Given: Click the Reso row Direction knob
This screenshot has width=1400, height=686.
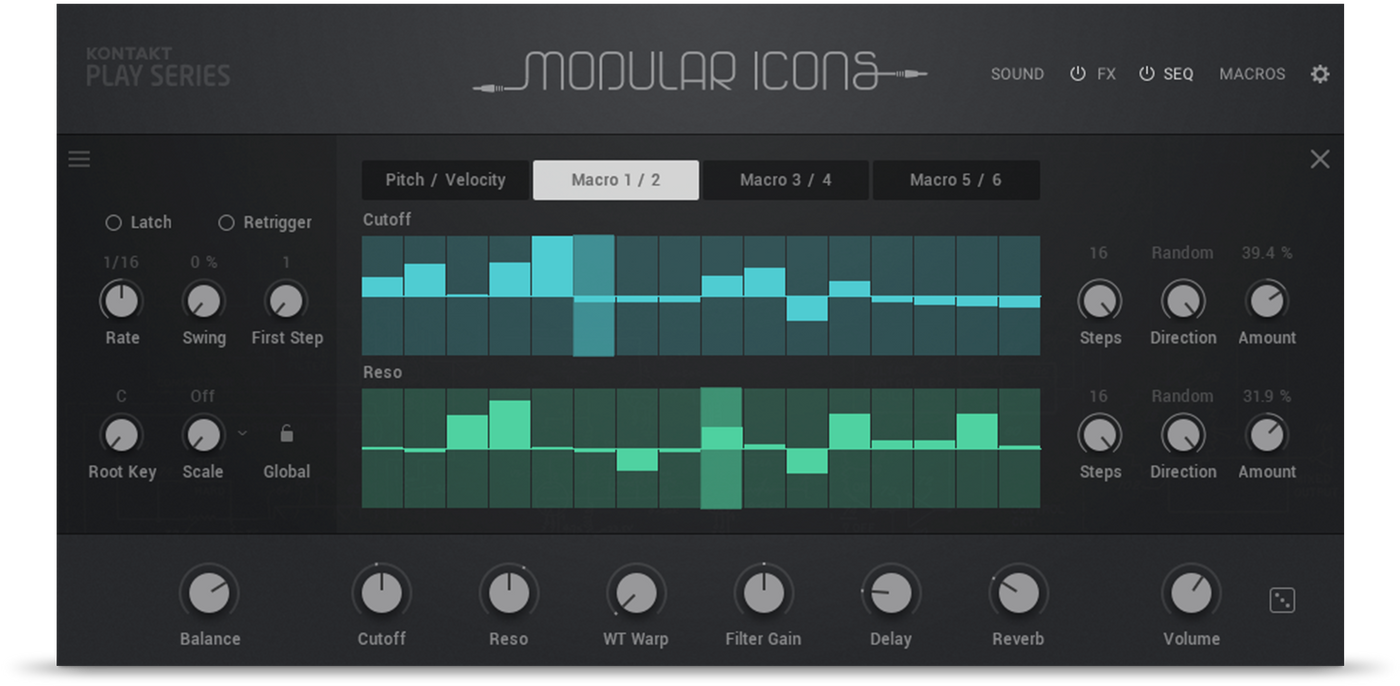Looking at the screenshot, I should (1183, 434).
